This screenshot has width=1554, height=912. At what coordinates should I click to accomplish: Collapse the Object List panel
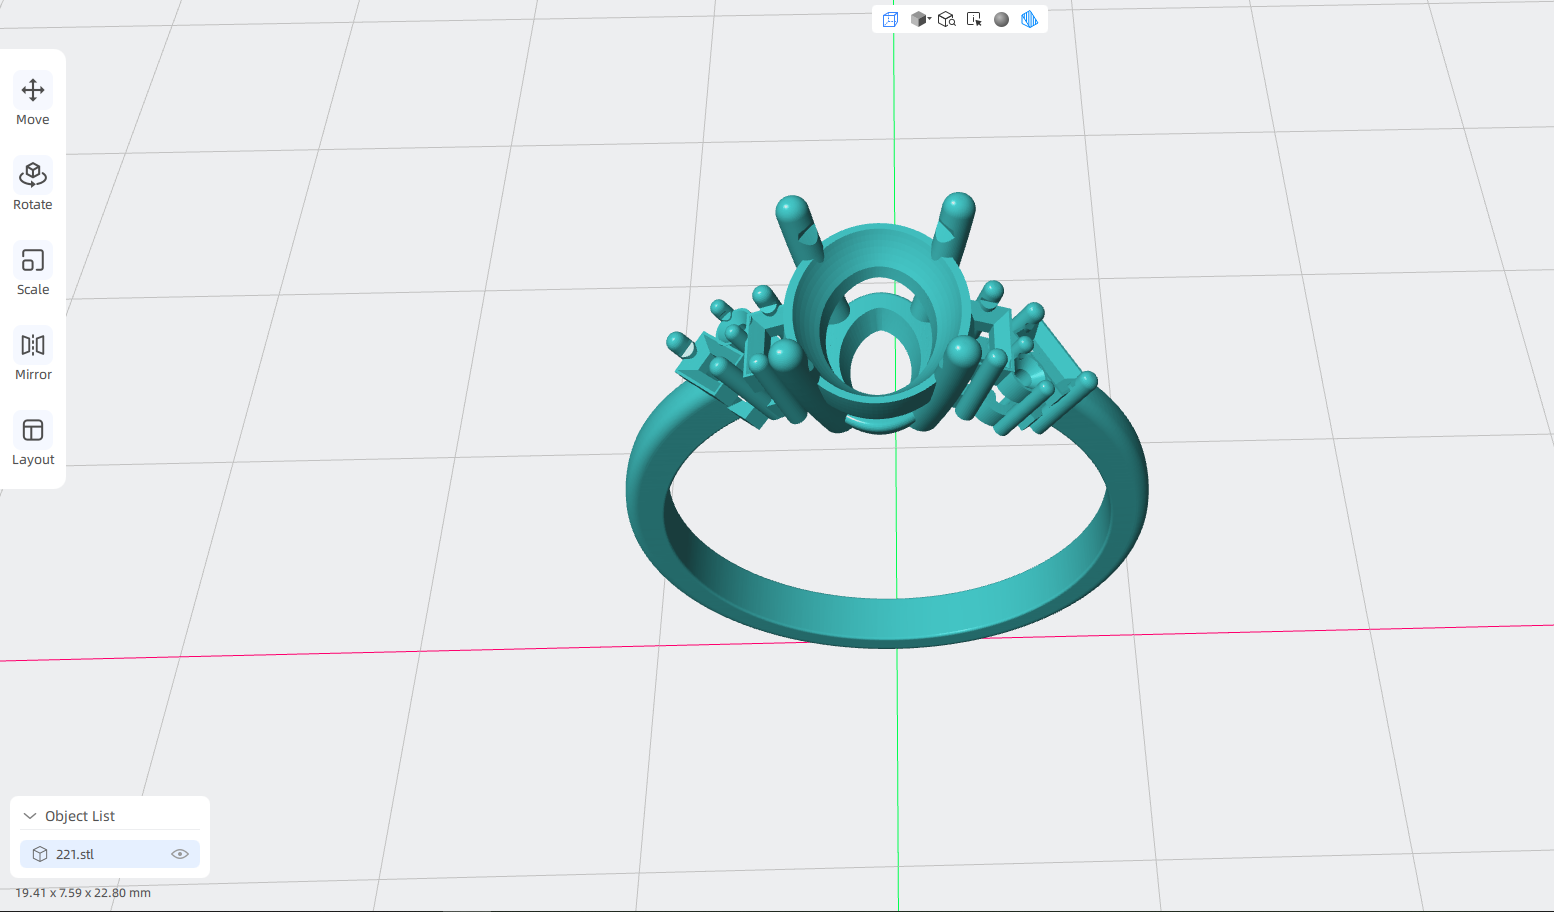(30, 816)
